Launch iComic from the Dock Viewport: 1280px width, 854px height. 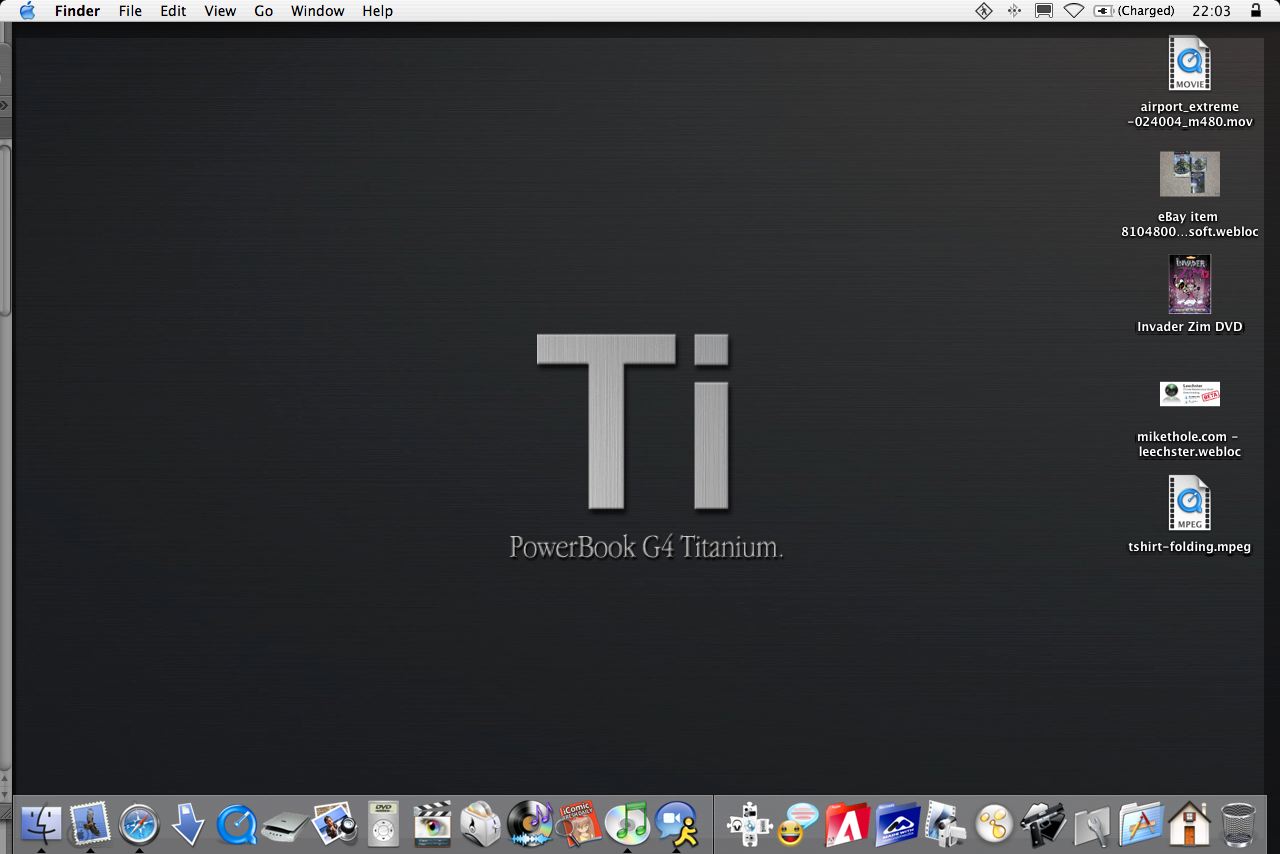pyautogui.click(x=579, y=824)
